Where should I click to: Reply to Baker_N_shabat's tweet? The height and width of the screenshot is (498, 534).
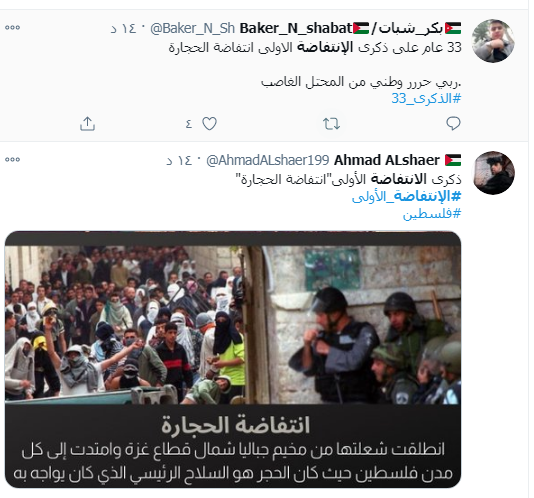[x=453, y=124]
